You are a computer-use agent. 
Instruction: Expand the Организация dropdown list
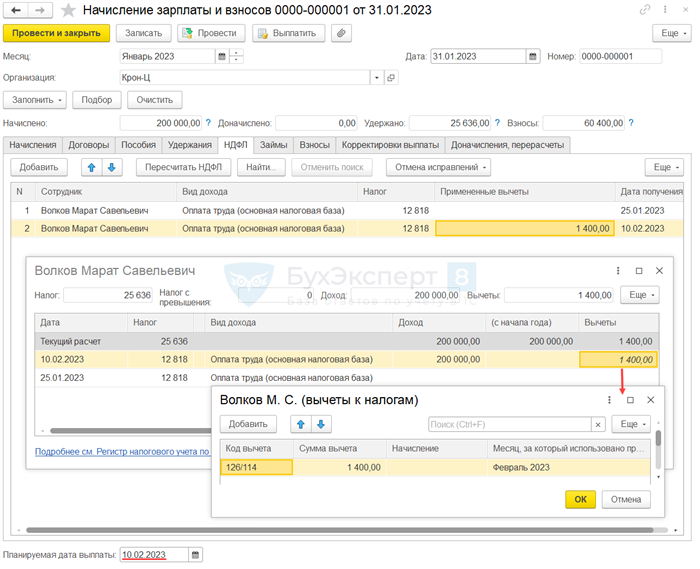[x=377, y=78]
